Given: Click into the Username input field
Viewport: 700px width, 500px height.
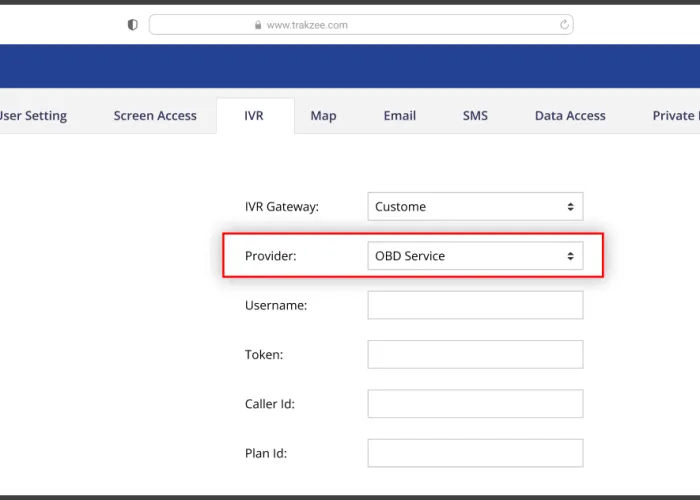Looking at the screenshot, I should [475, 305].
